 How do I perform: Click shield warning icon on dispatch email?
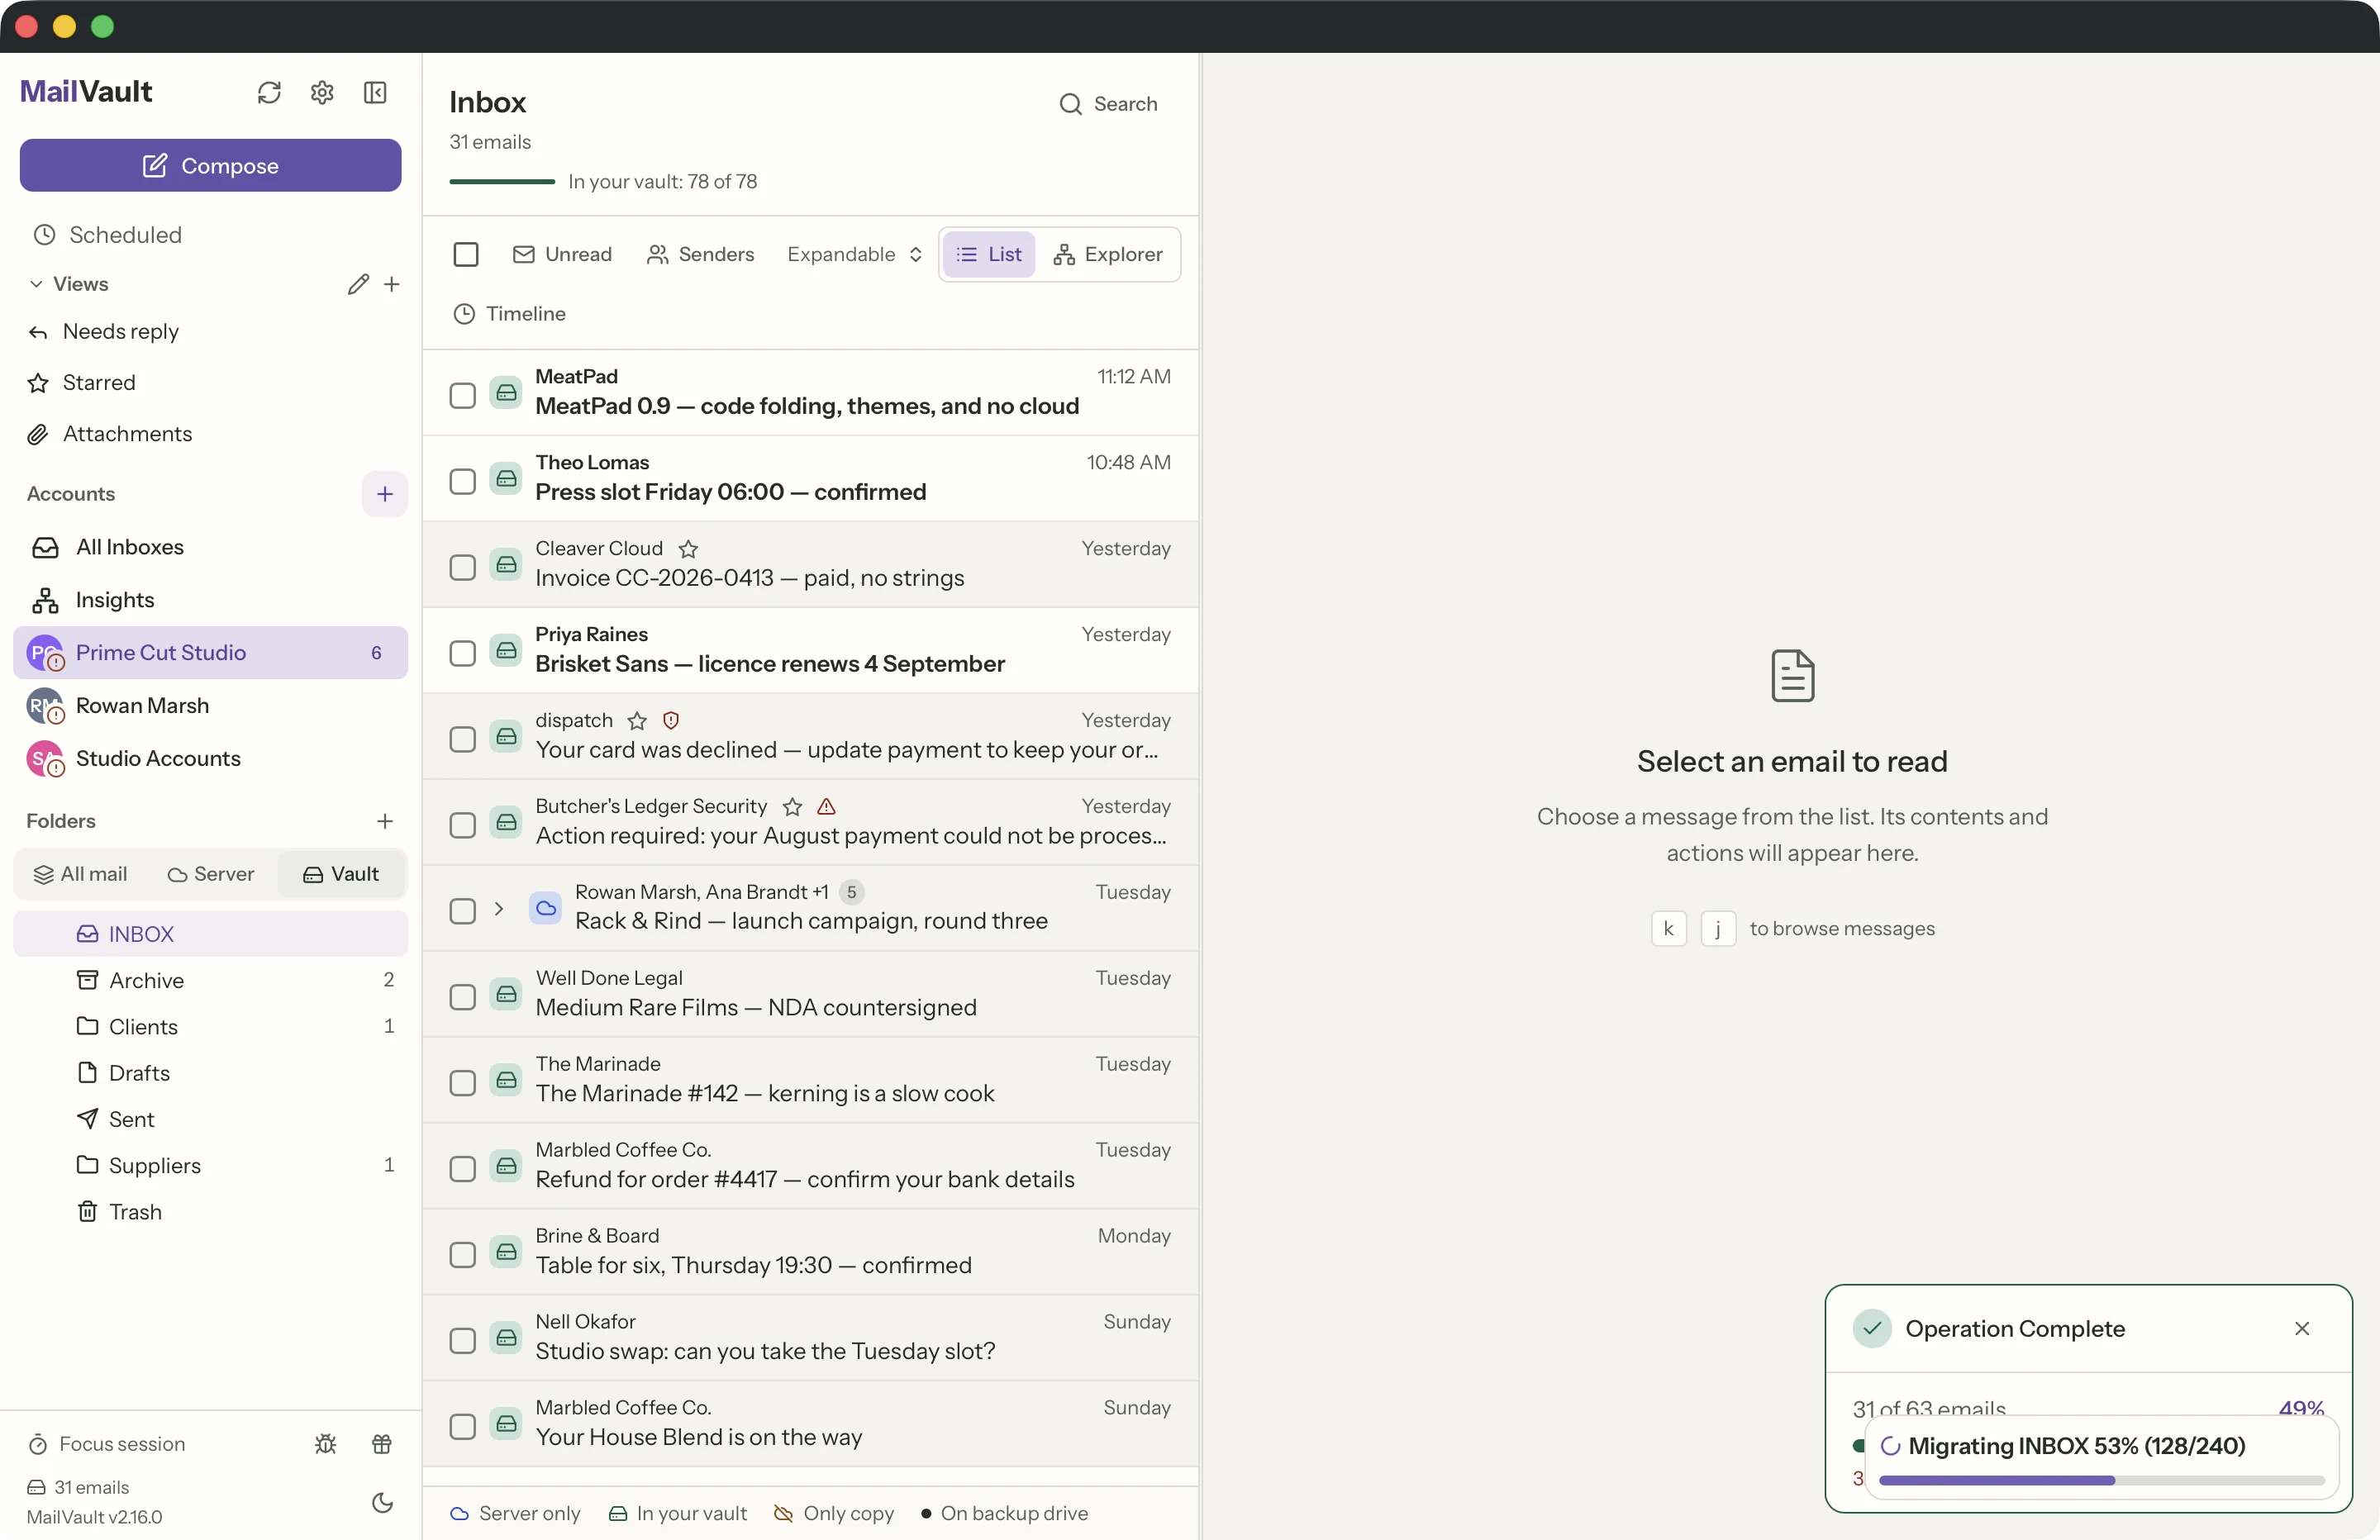click(671, 720)
